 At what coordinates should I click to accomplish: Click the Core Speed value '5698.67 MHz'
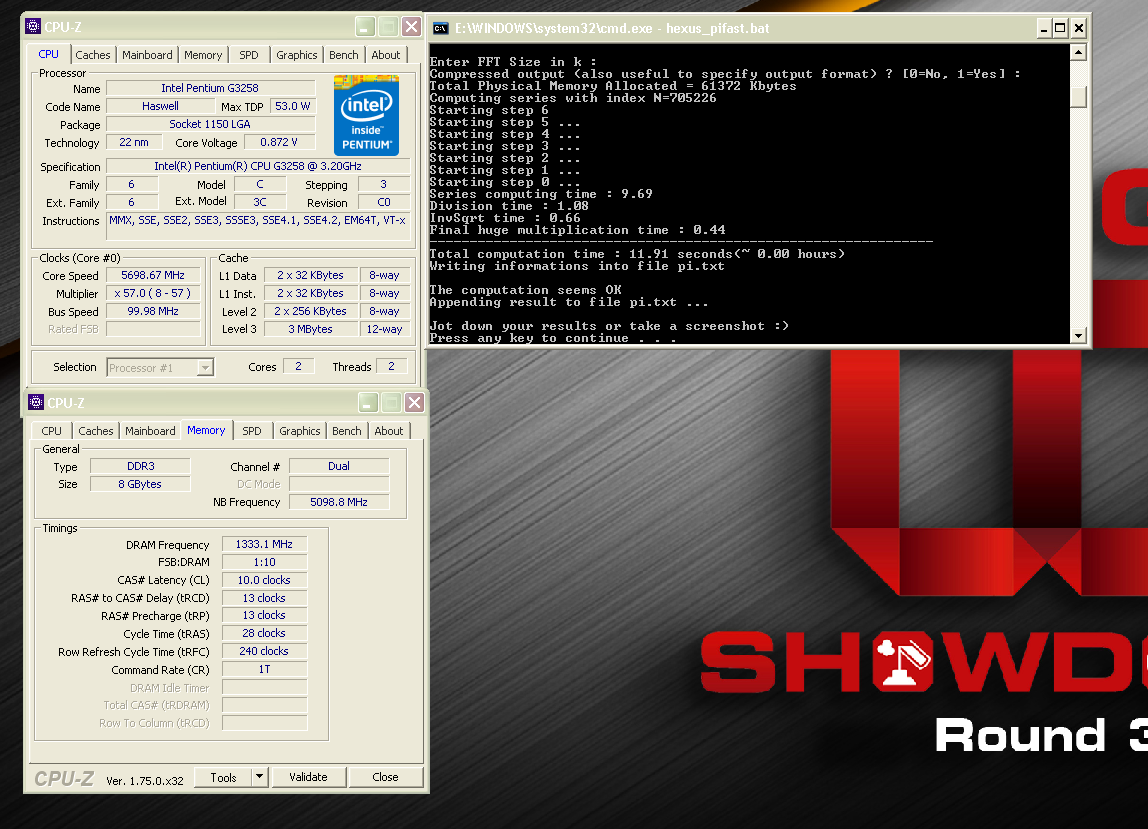pyautogui.click(x=153, y=275)
